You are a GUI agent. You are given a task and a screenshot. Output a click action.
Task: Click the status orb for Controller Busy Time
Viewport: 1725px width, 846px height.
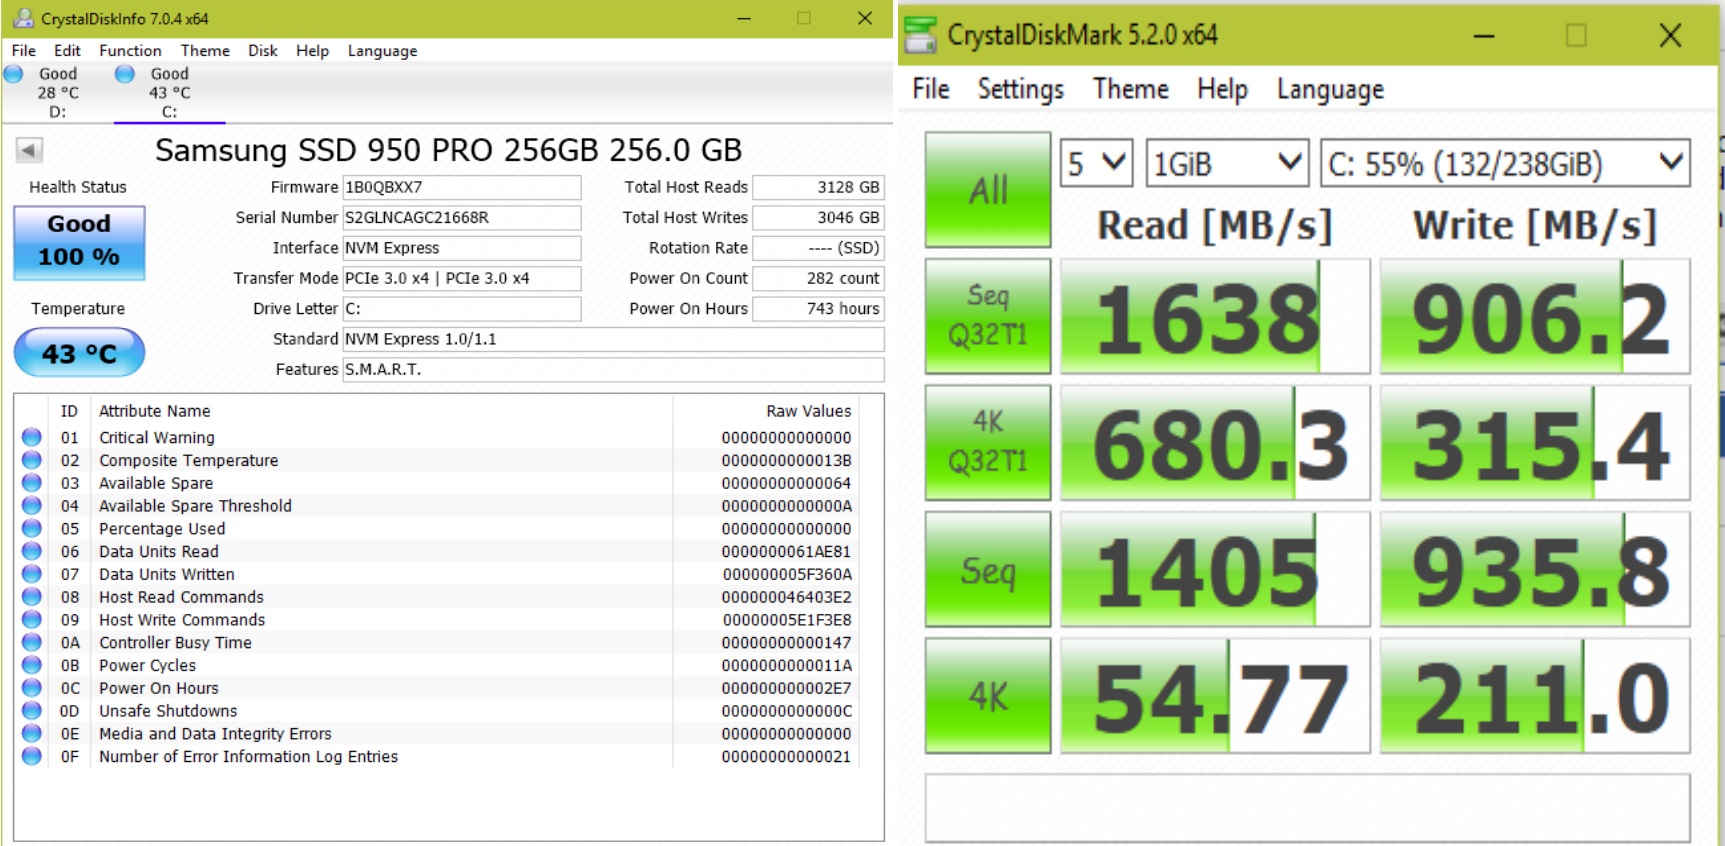(32, 642)
